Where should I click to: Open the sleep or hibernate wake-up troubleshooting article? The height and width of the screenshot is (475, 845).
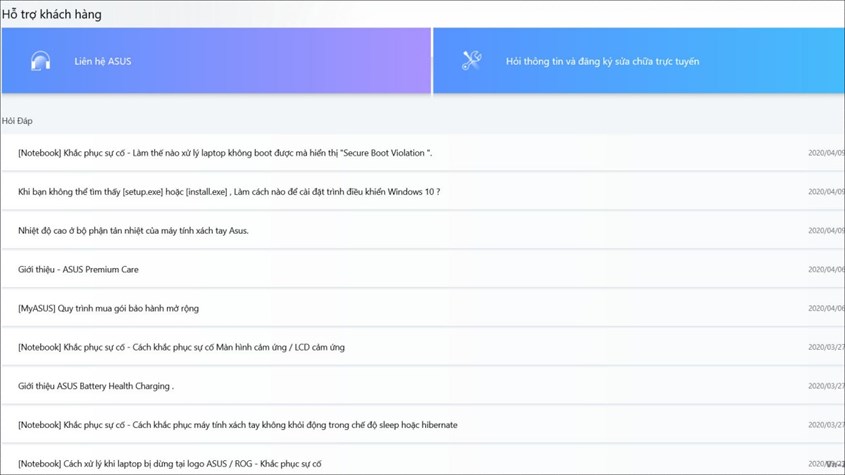tap(237, 425)
